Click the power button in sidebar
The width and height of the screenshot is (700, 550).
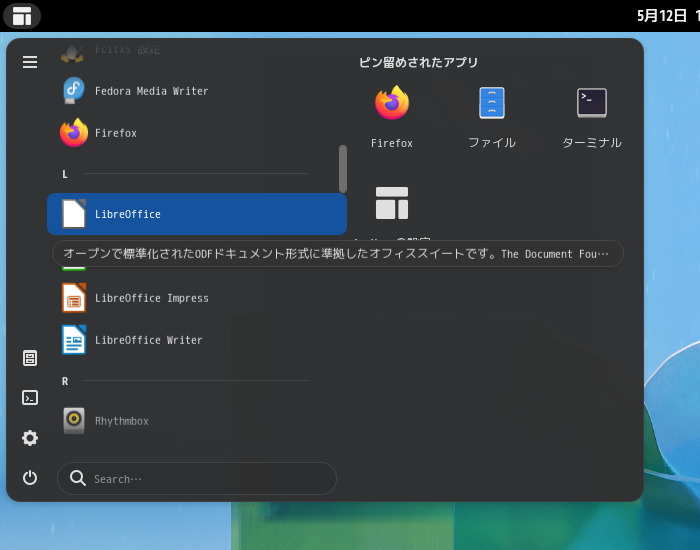click(x=30, y=478)
